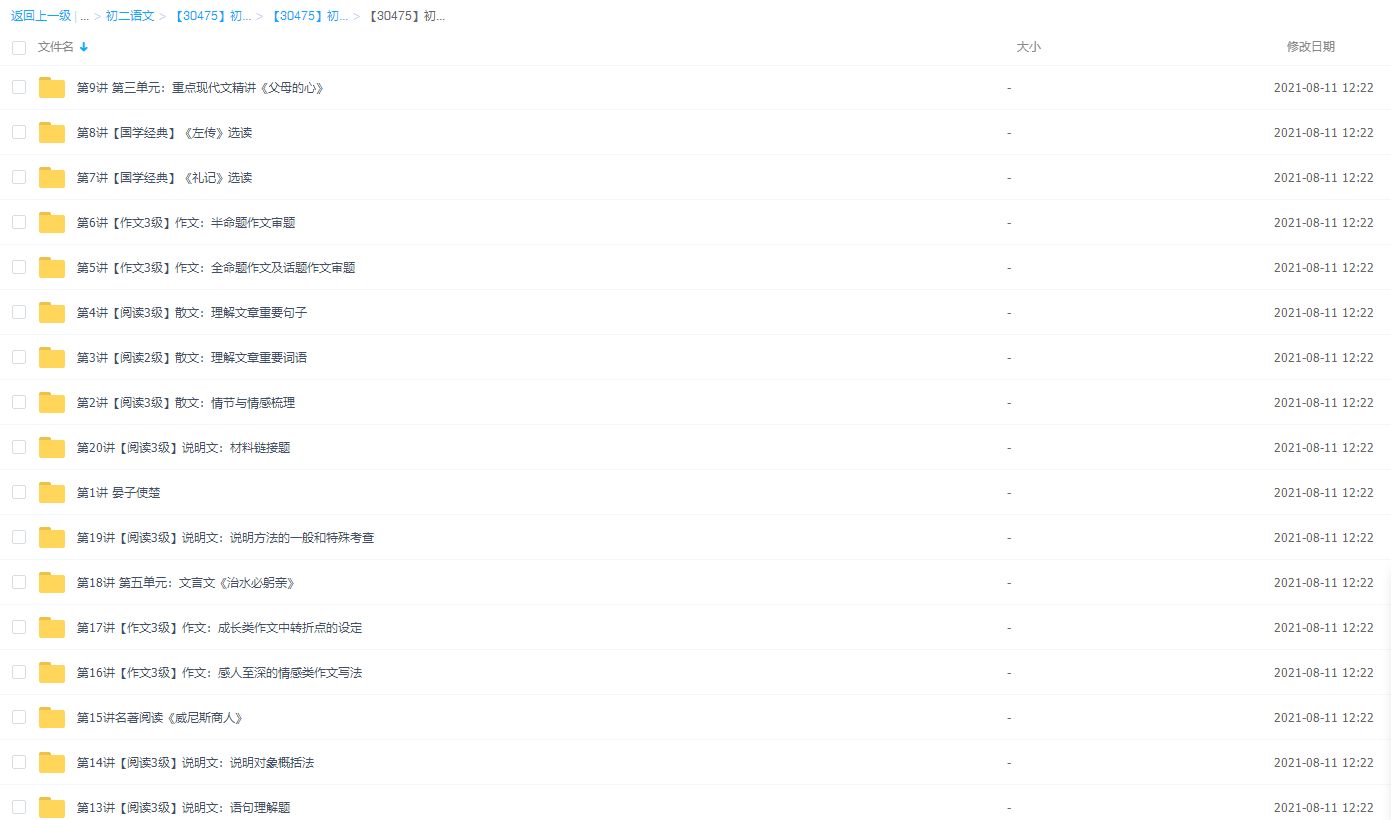Check the 第17讲 row checkbox
The width and height of the screenshot is (1391, 820).
[18, 627]
